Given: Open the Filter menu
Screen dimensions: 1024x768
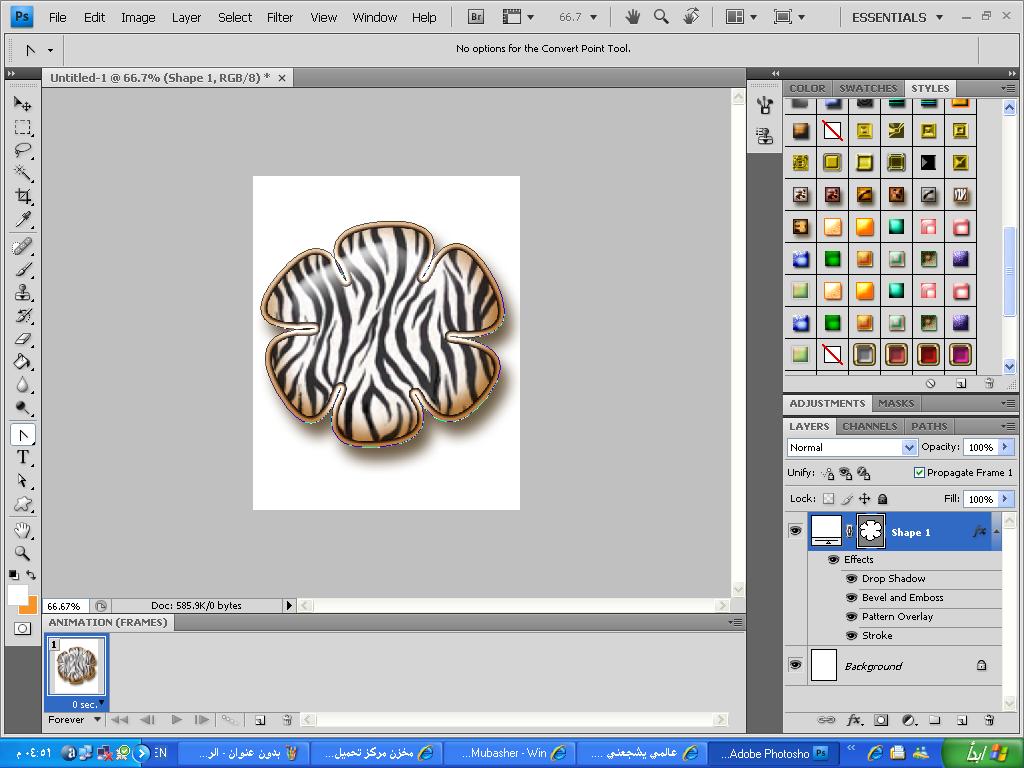Looking at the screenshot, I should tap(280, 17).
